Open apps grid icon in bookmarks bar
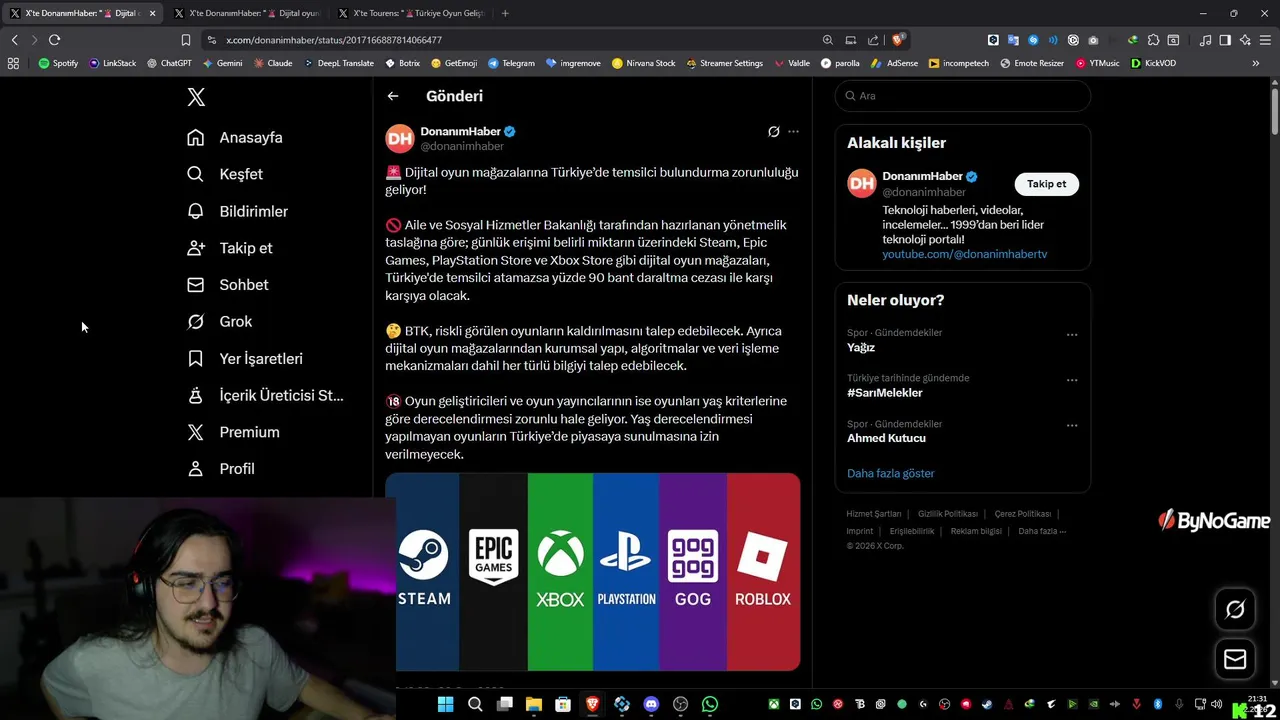This screenshot has width=1280, height=720. point(13,63)
